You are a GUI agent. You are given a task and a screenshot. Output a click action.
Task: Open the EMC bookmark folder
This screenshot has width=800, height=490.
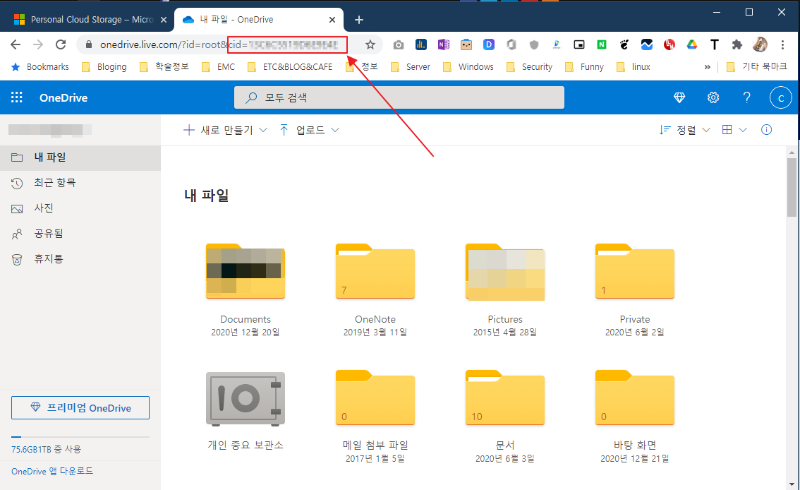coord(218,67)
